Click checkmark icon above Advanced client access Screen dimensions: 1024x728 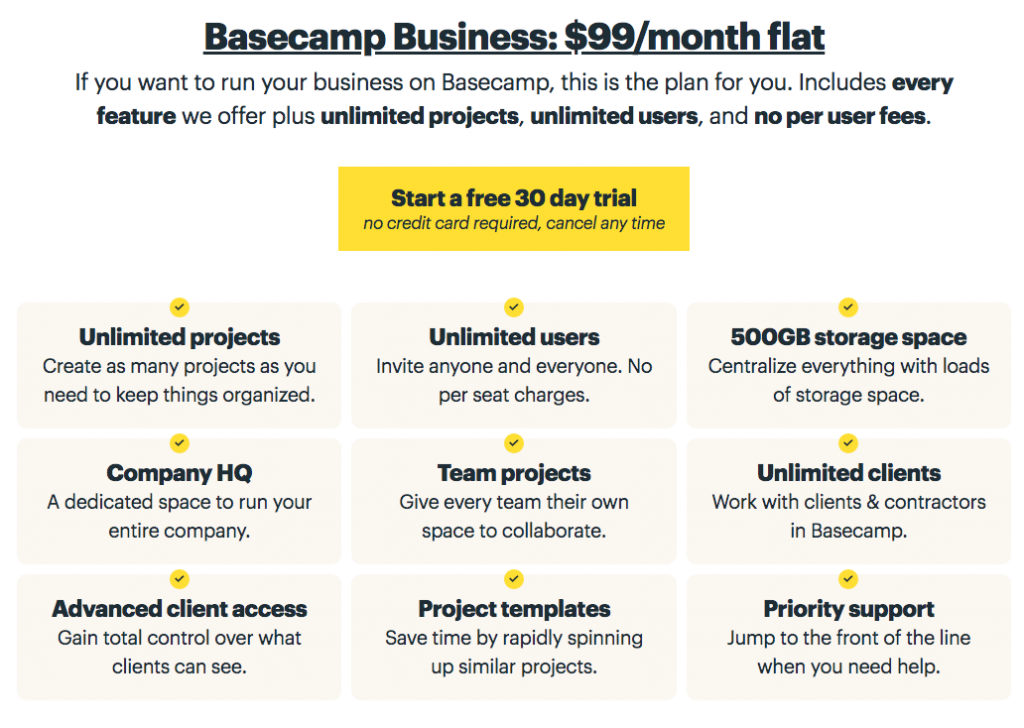(x=180, y=579)
